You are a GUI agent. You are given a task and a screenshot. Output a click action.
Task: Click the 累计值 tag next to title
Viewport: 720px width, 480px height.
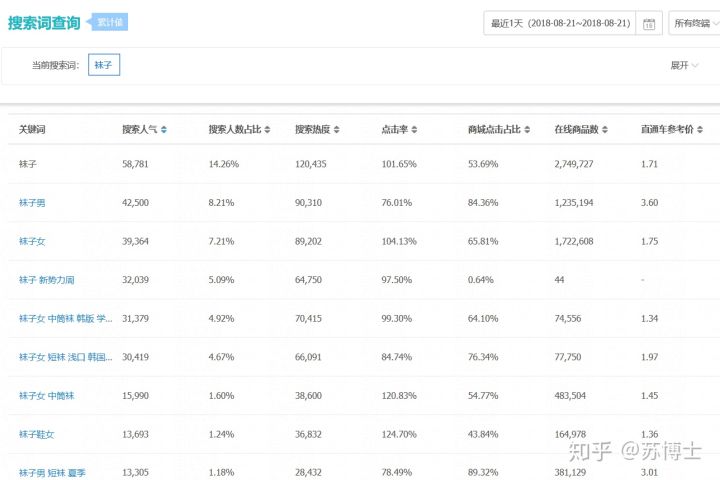111,22
